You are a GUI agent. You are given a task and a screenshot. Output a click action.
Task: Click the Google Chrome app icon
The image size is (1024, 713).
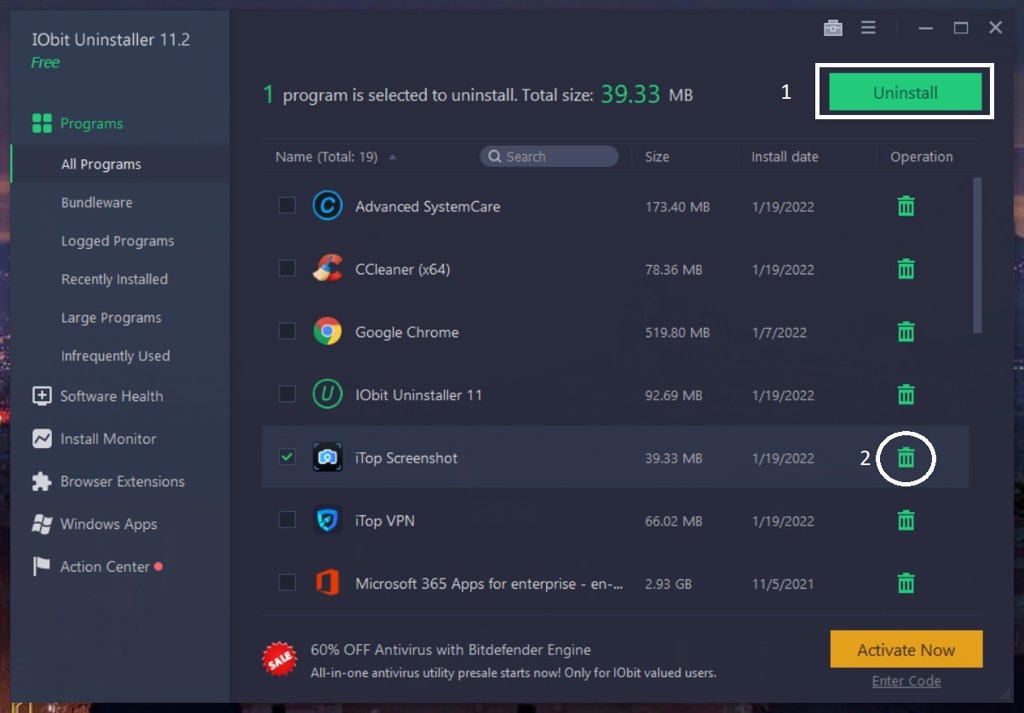(327, 332)
